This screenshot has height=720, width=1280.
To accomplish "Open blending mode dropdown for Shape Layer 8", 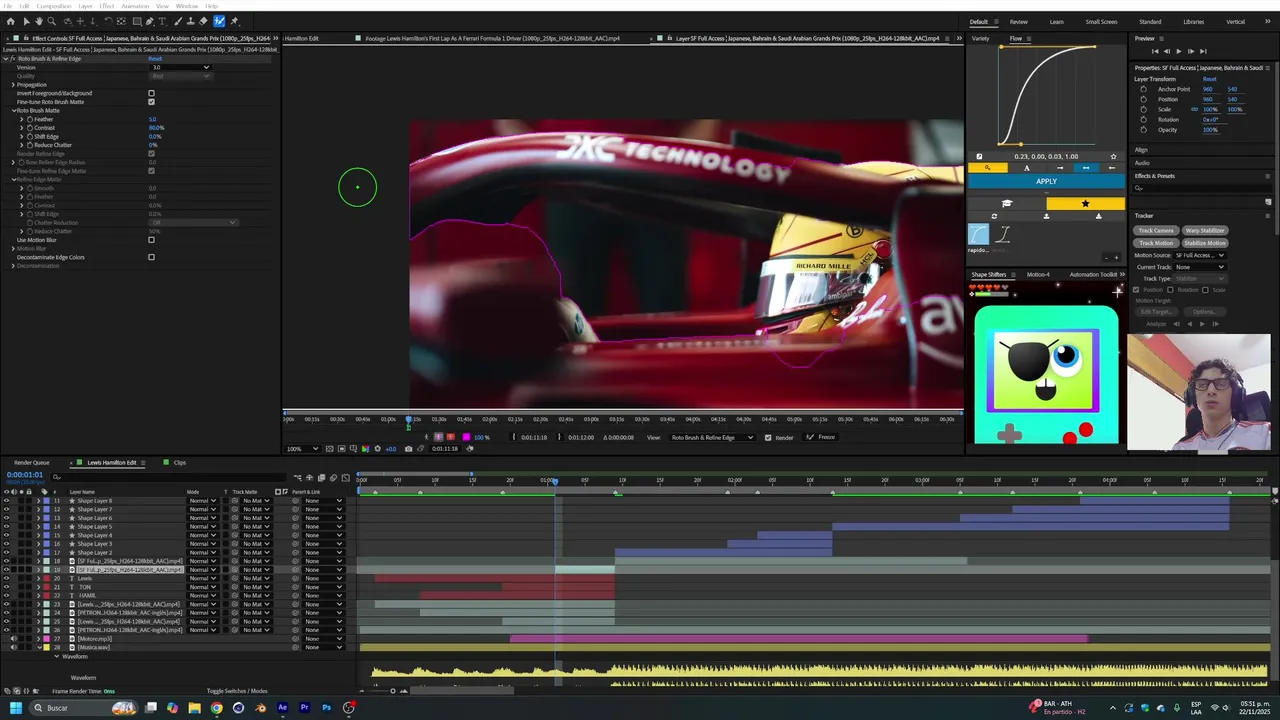I will click(x=203, y=501).
